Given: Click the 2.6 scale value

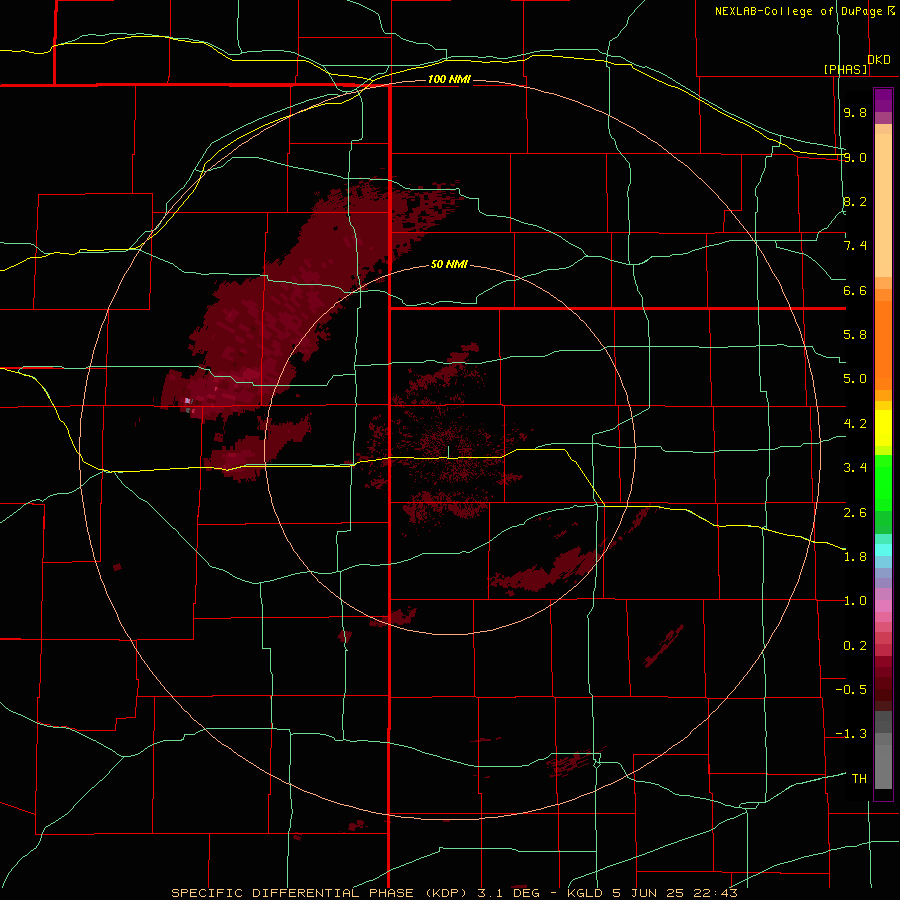Looking at the screenshot, I should click(855, 513).
